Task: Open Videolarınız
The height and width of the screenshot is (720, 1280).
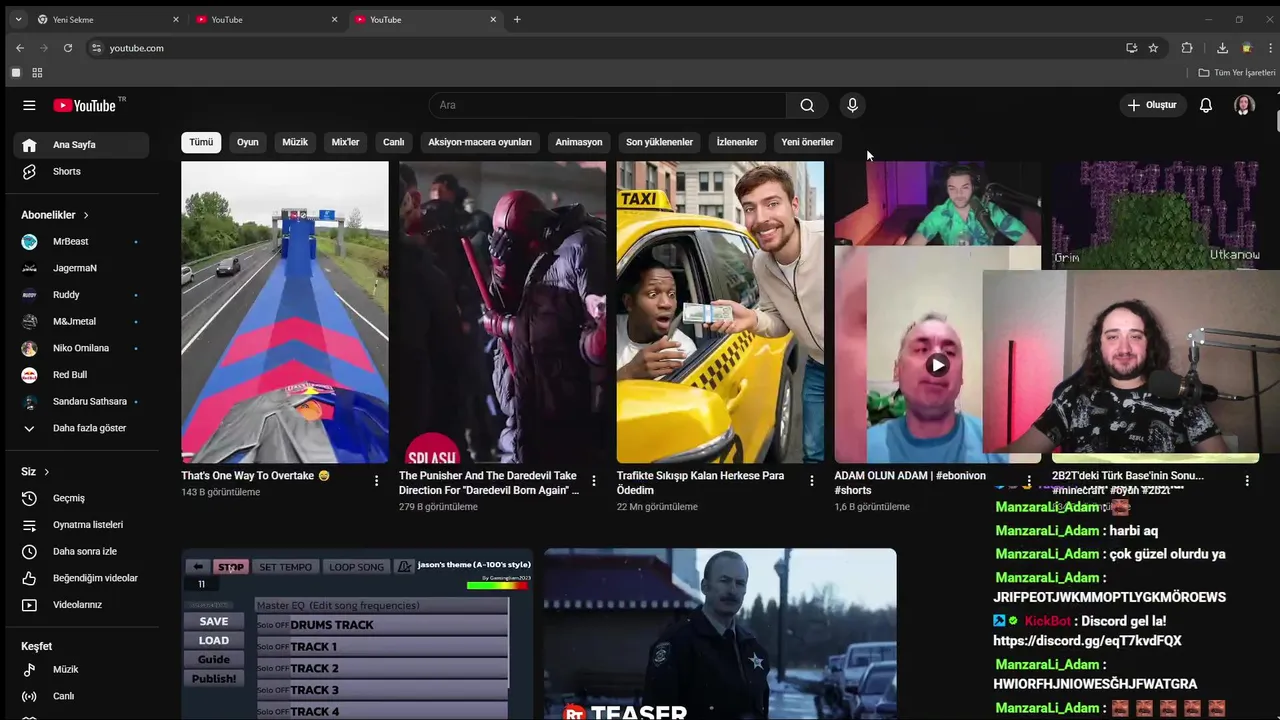Action: point(81,605)
